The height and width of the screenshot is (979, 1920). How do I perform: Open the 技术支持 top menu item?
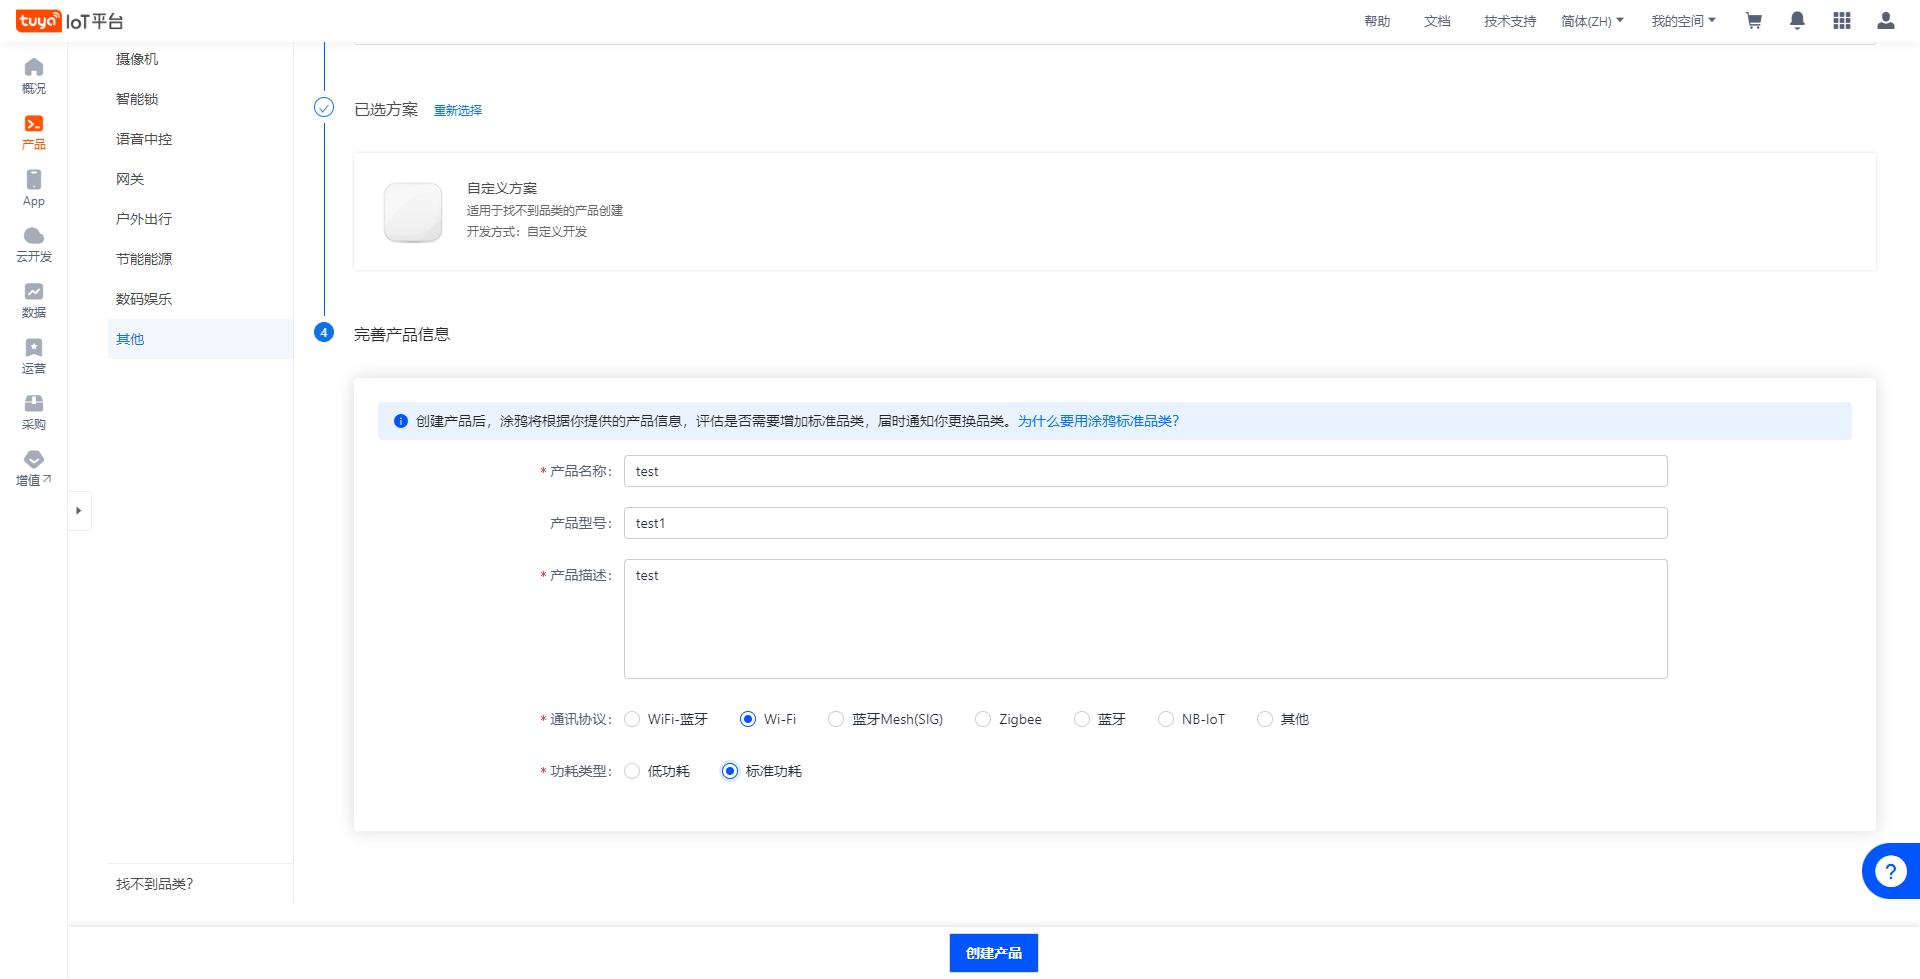pyautogui.click(x=1510, y=21)
